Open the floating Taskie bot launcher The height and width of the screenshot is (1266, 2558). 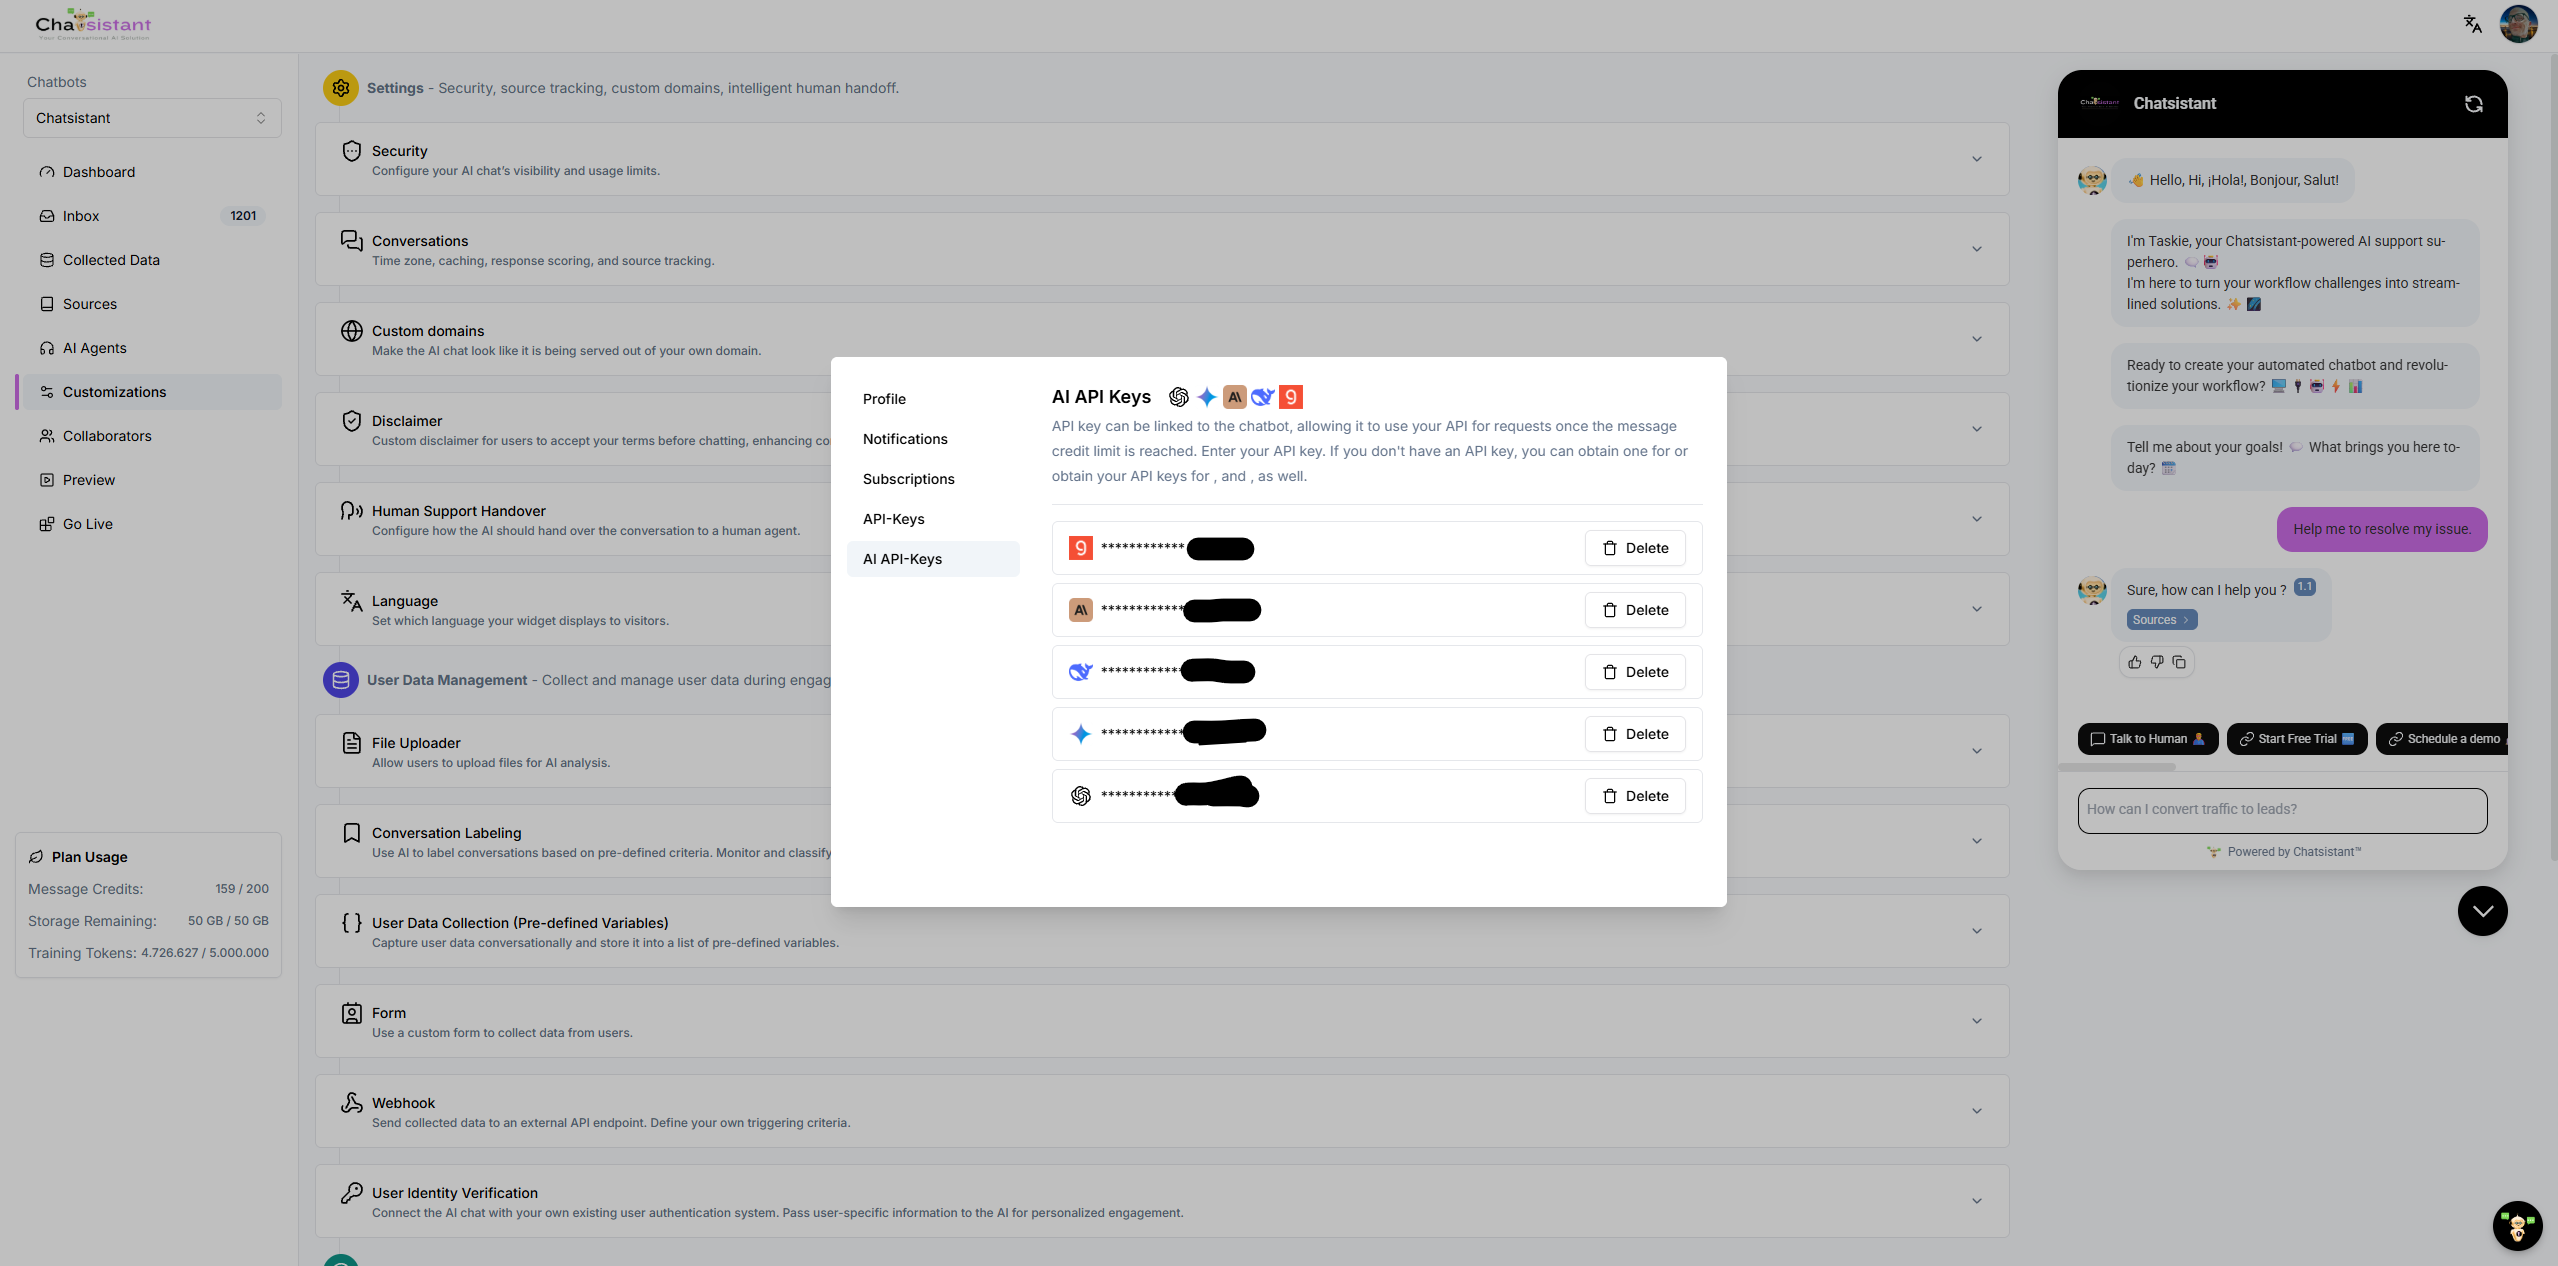(x=2517, y=1225)
